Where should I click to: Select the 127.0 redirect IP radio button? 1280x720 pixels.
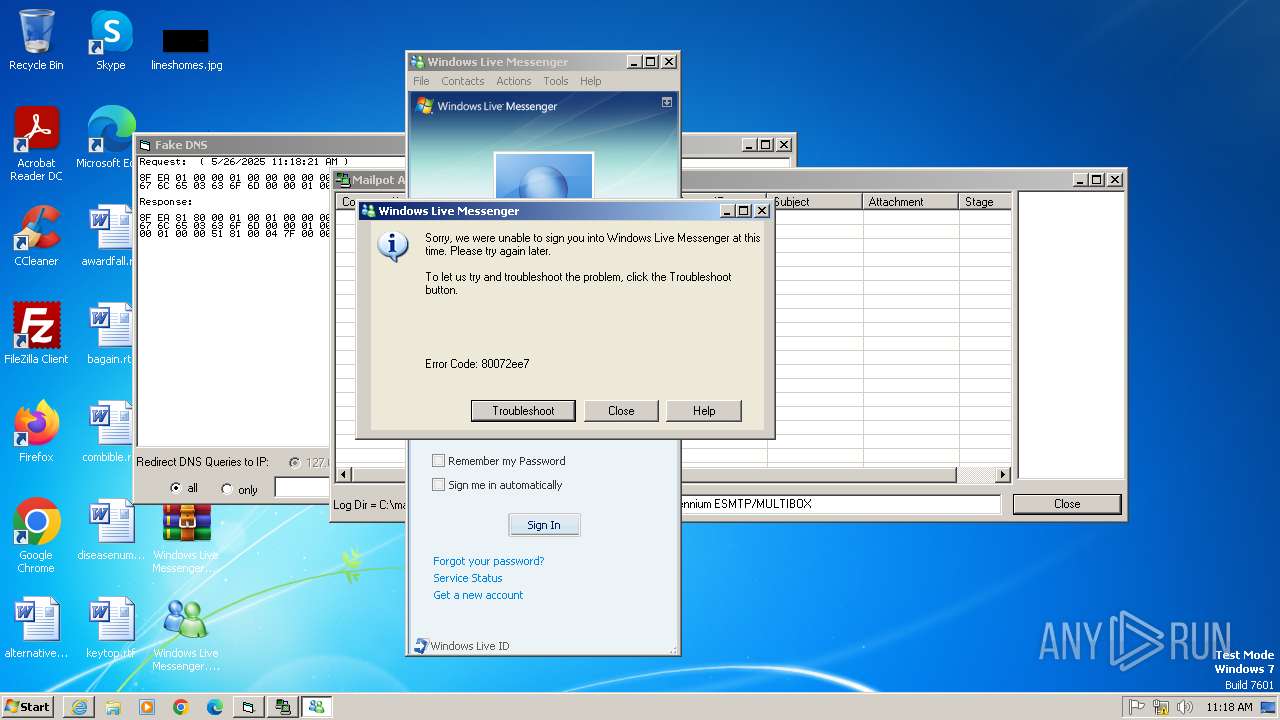coord(294,463)
